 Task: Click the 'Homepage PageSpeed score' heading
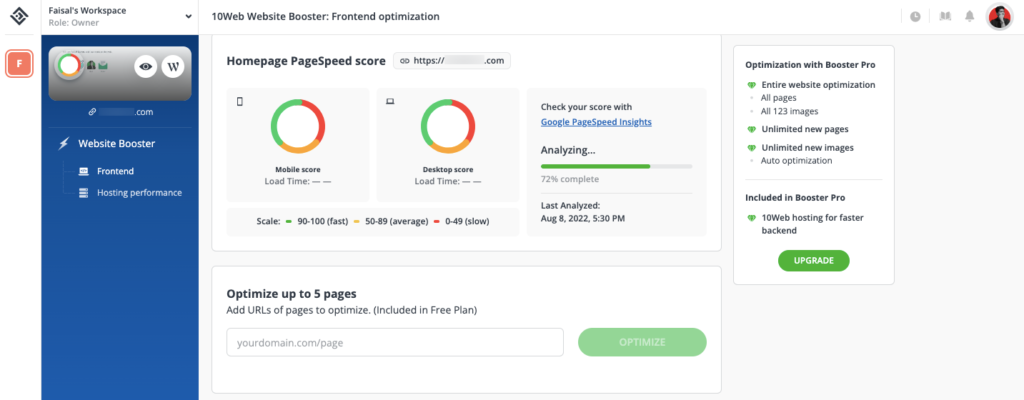pos(306,61)
